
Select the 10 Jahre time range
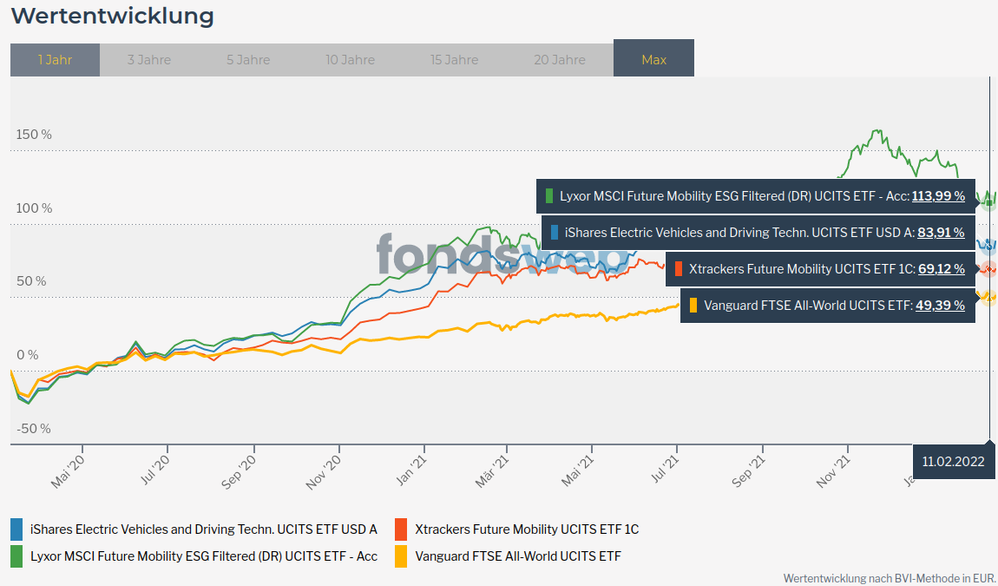350,60
